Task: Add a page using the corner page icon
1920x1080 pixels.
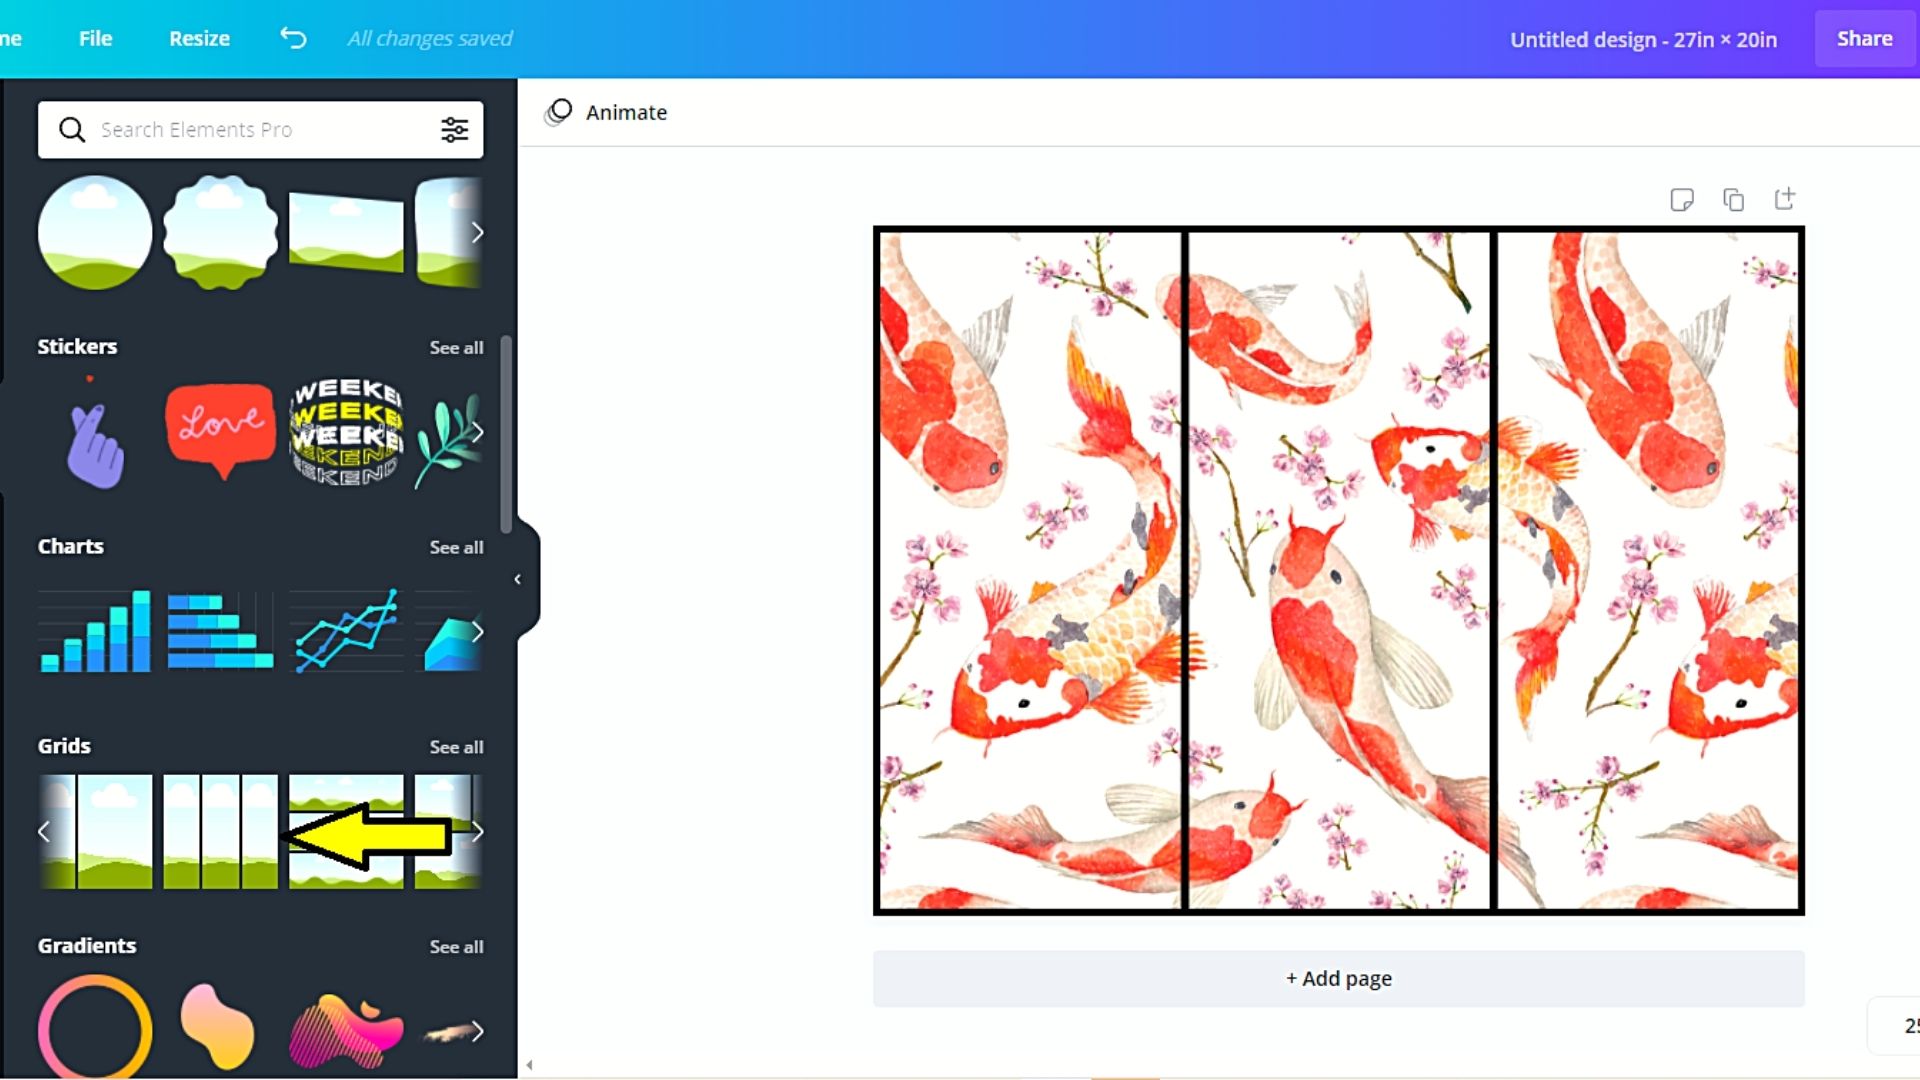Action: 1785,199
